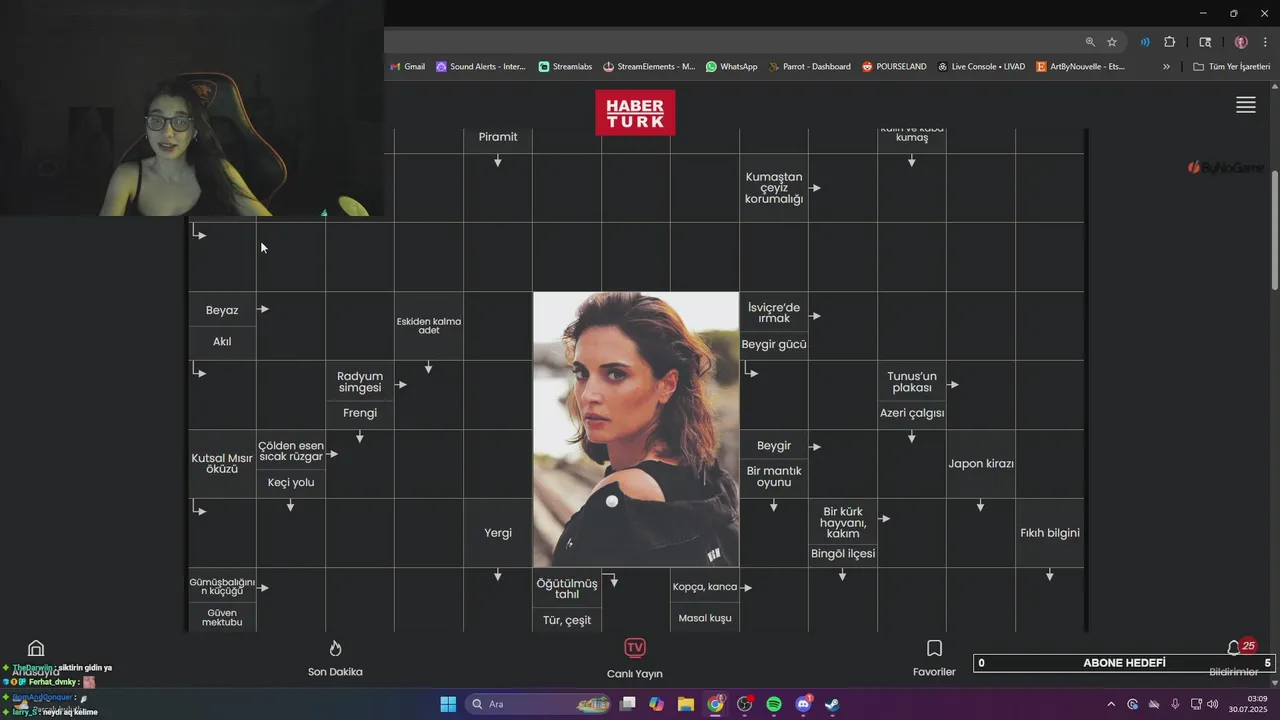Open the Chrome profile avatar

tap(1241, 42)
